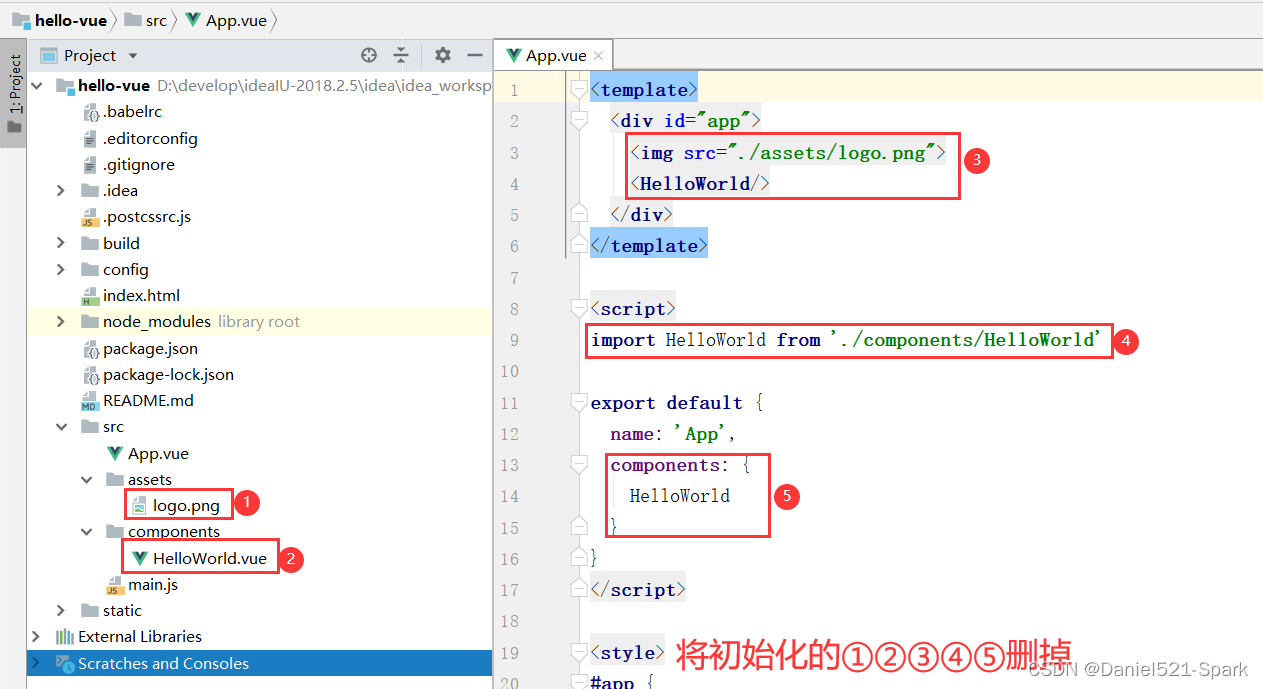The height and width of the screenshot is (689, 1263).
Task: Click hello-vue in the breadcrumb bar
Action: tap(59, 19)
